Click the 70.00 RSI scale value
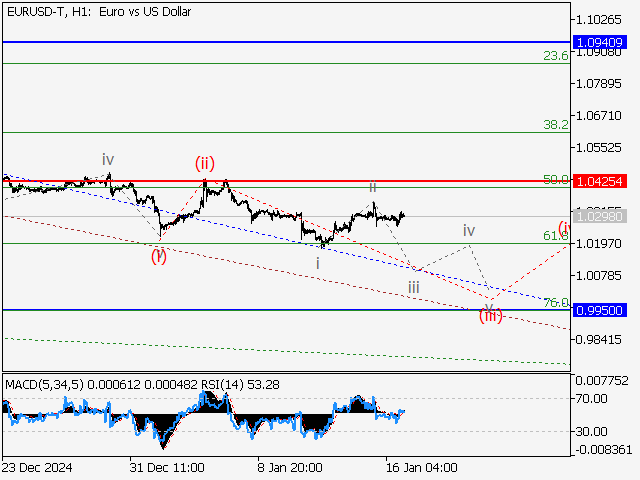Viewport: 640px width, 480px height. point(592,398)
